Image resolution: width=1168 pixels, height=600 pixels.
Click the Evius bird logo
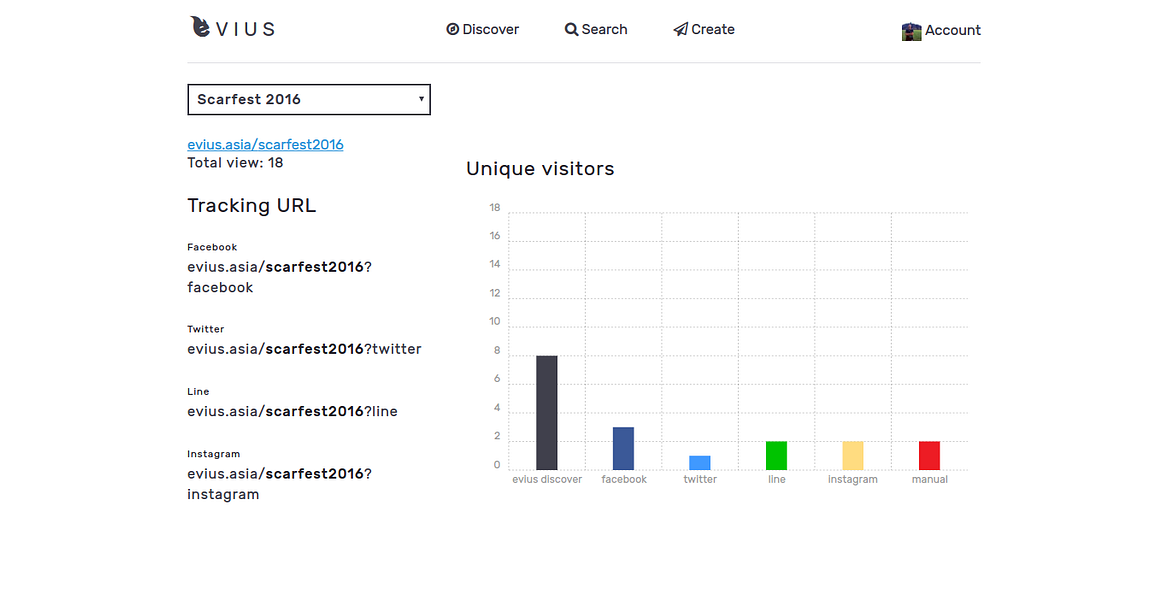click(200, 27)
